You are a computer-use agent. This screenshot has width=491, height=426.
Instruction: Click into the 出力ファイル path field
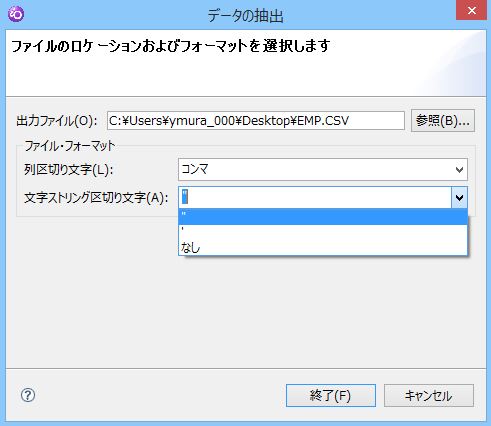point(256,121)
